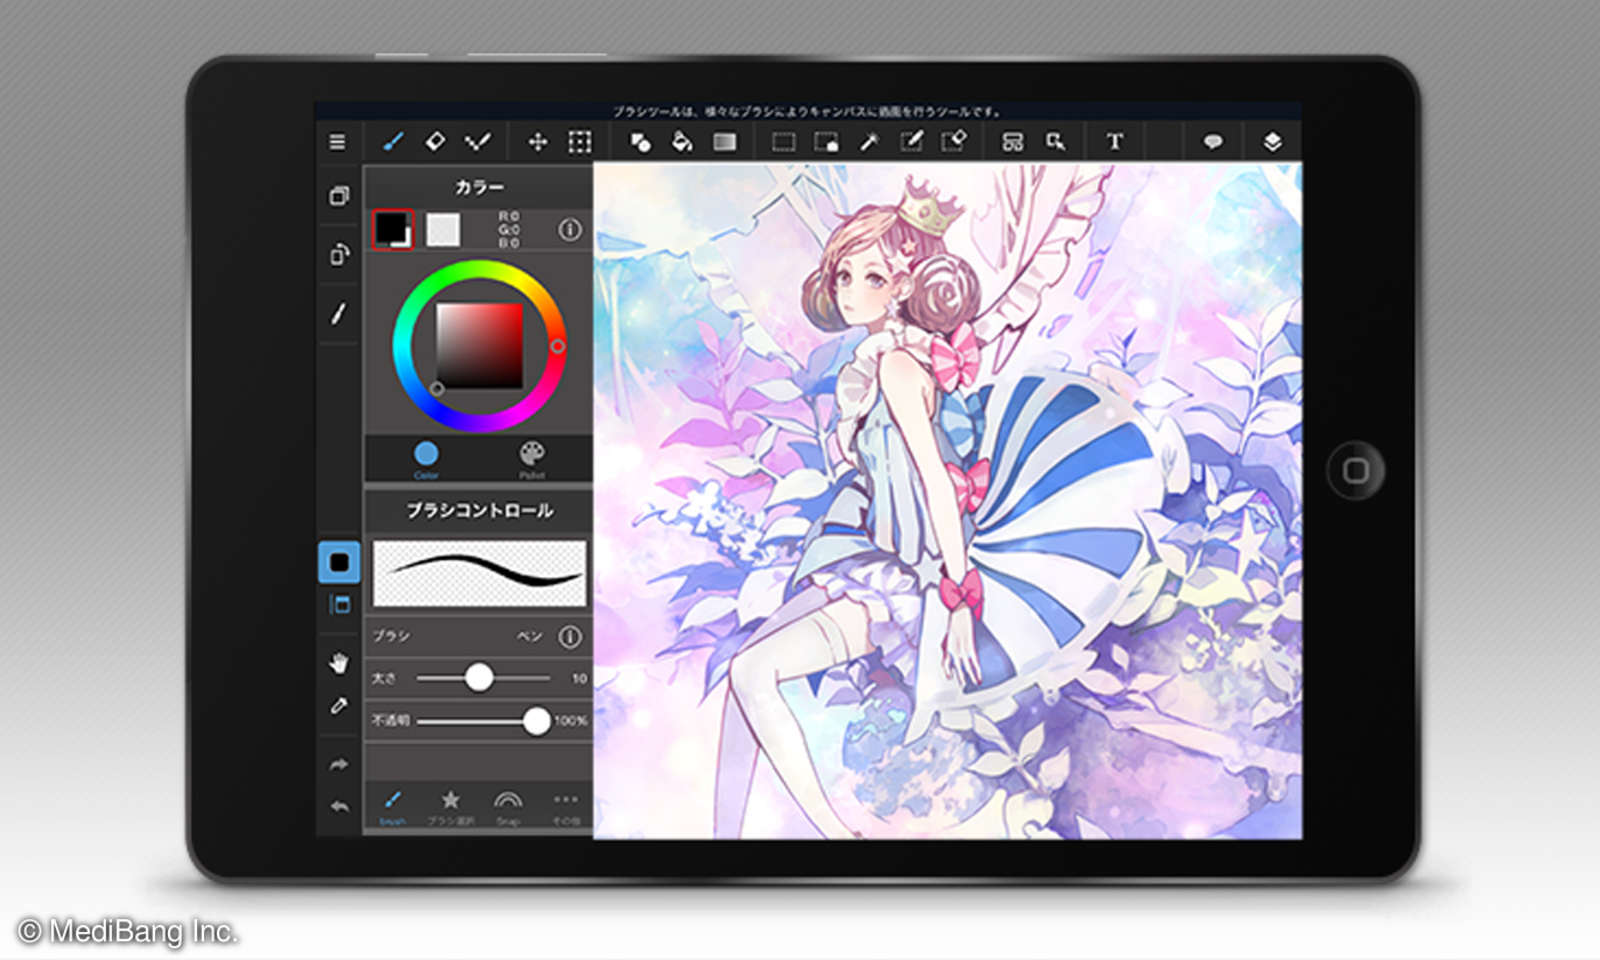Image resolution: width=1600 pixels, height=960 pixels.
Task: Open the Layers panel icon
Action: 1272,142
